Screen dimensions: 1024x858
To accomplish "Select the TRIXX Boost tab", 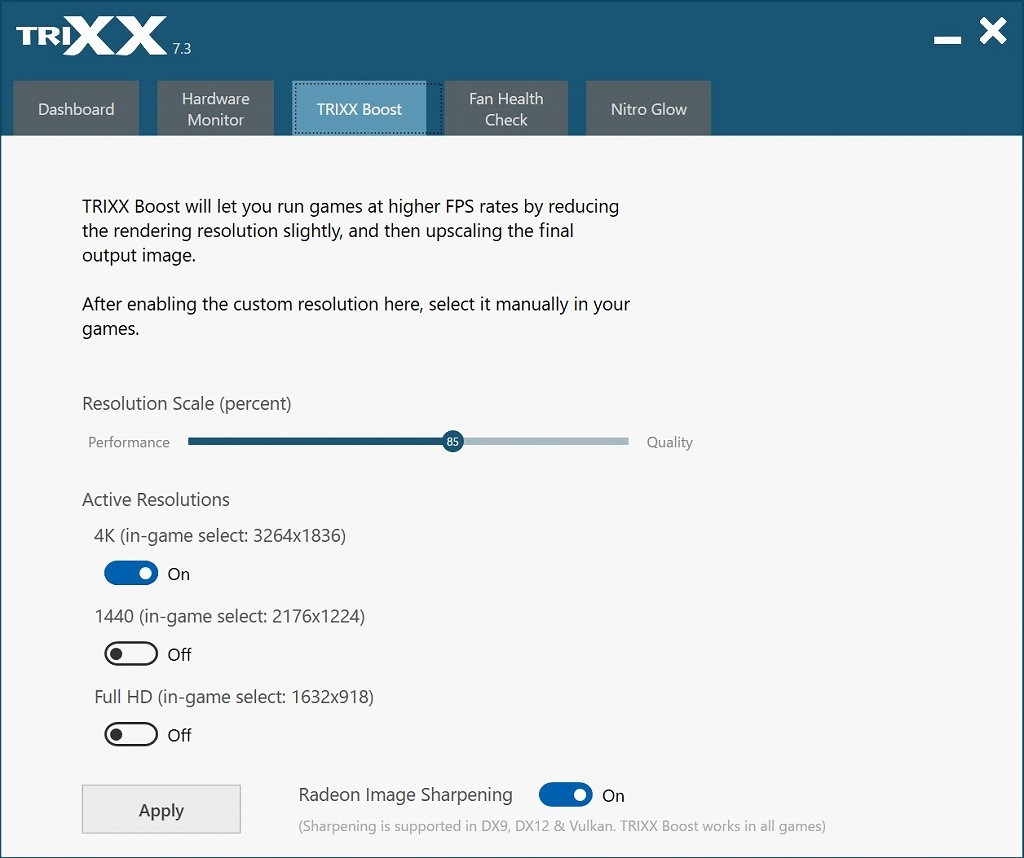I will 359,108.
